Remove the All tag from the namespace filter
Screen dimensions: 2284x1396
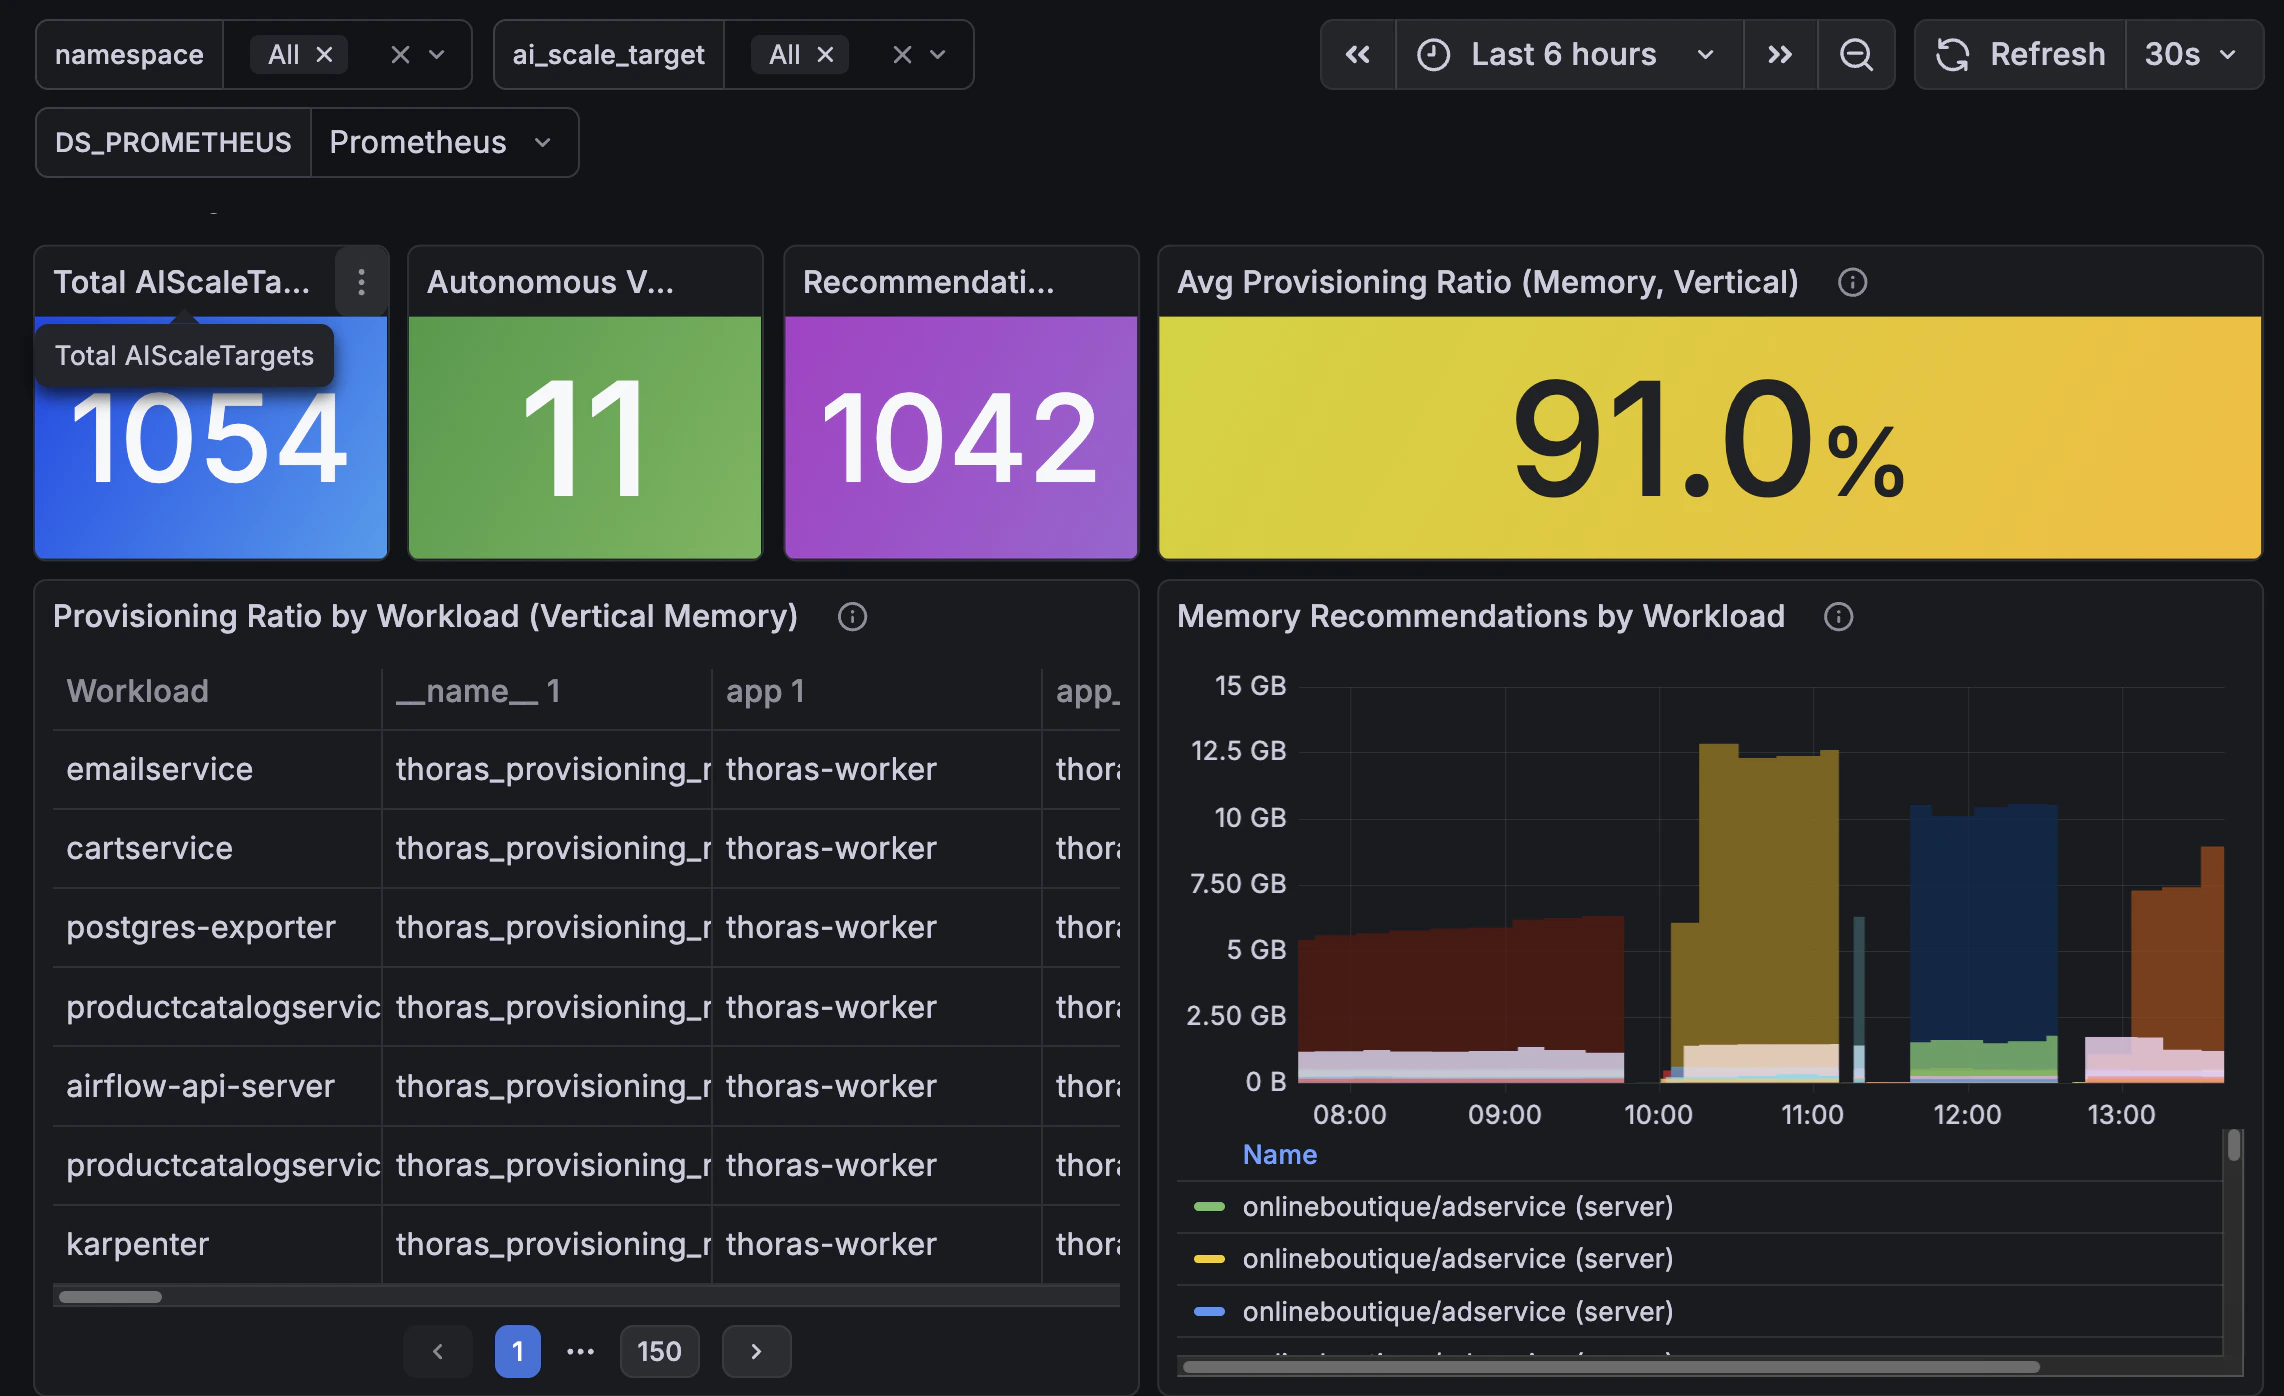coord(324,54)
